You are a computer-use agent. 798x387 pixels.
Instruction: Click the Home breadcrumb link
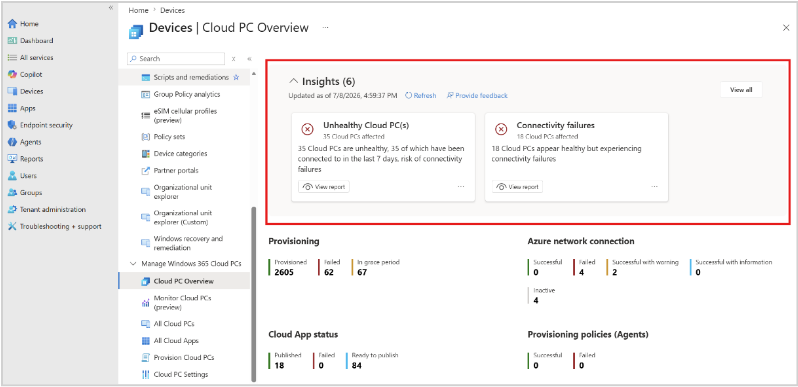(138, 10)
